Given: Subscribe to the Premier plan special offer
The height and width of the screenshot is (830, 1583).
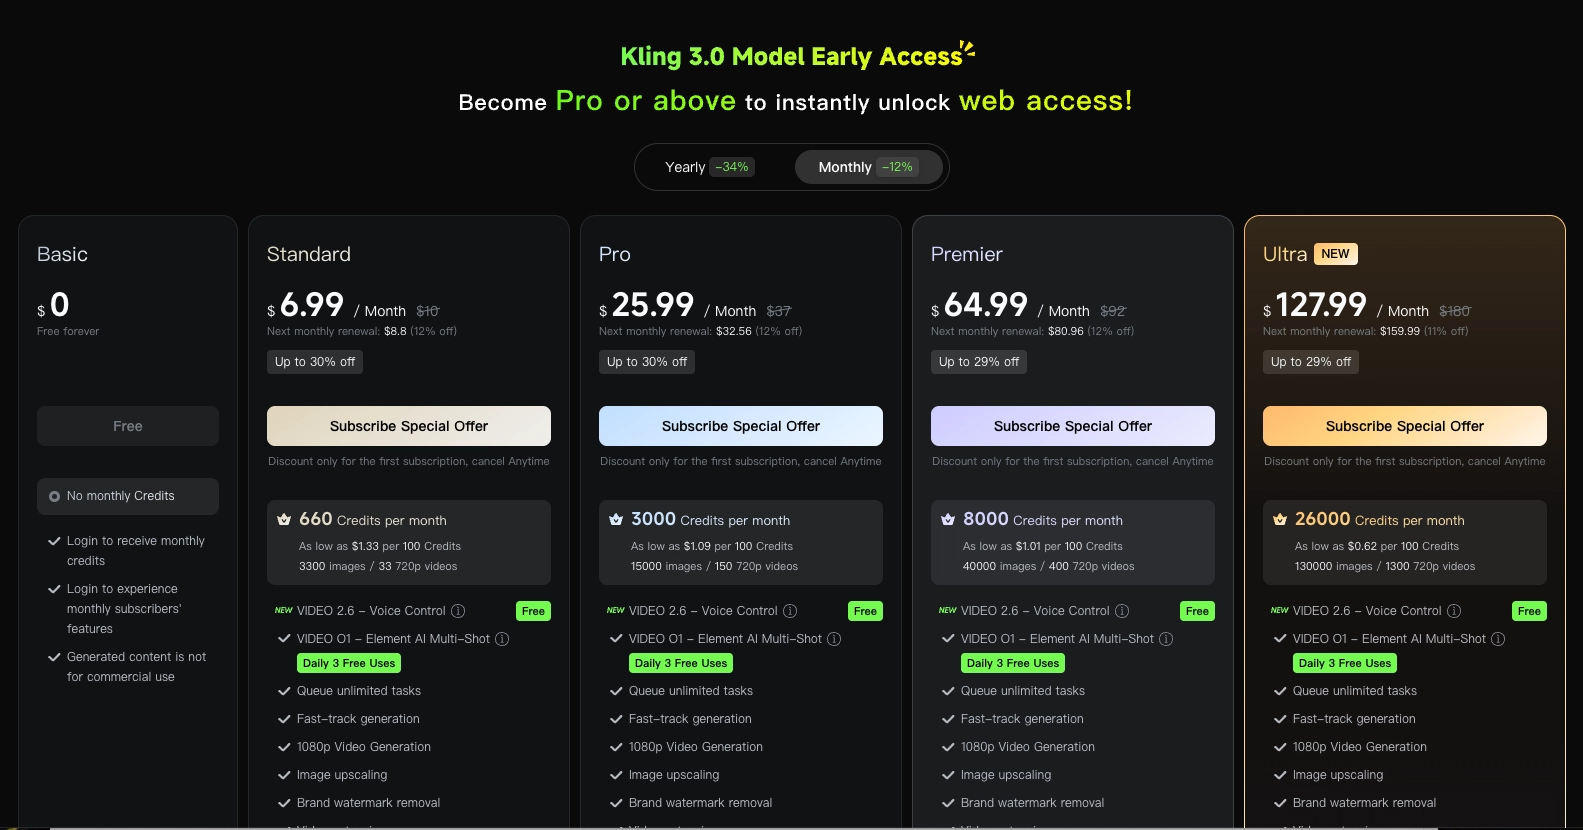Looking at the screenshot, I should pos(1073,426).
